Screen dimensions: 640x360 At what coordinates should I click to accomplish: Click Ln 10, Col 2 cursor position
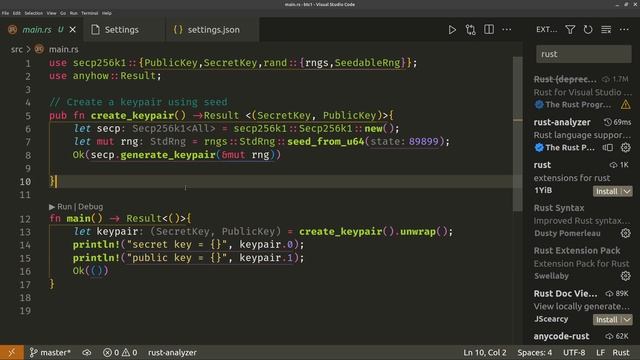click(484, 352)
